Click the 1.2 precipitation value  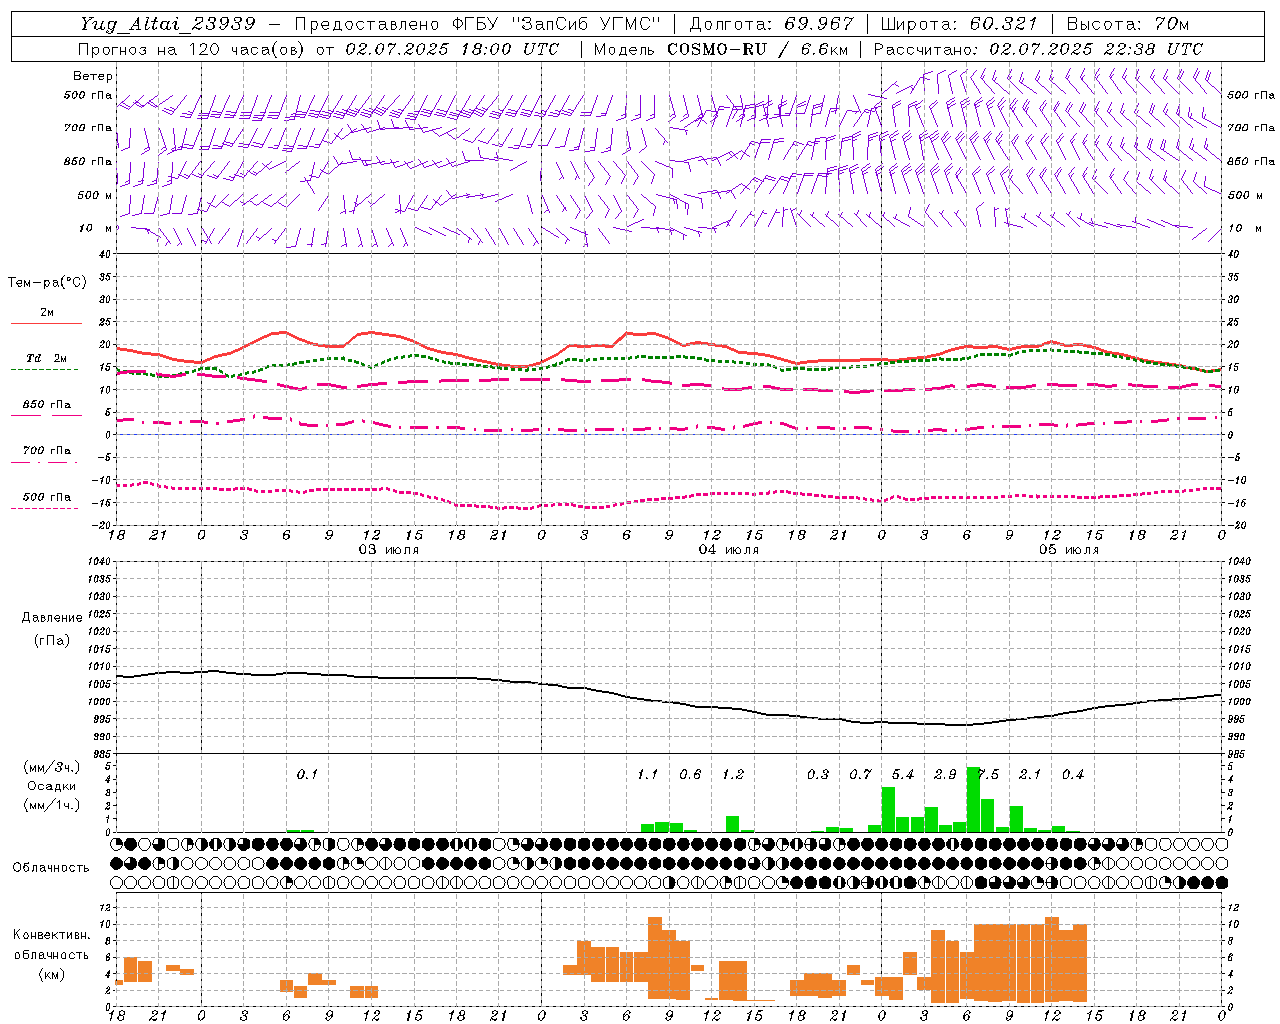[x=733, y=775]
